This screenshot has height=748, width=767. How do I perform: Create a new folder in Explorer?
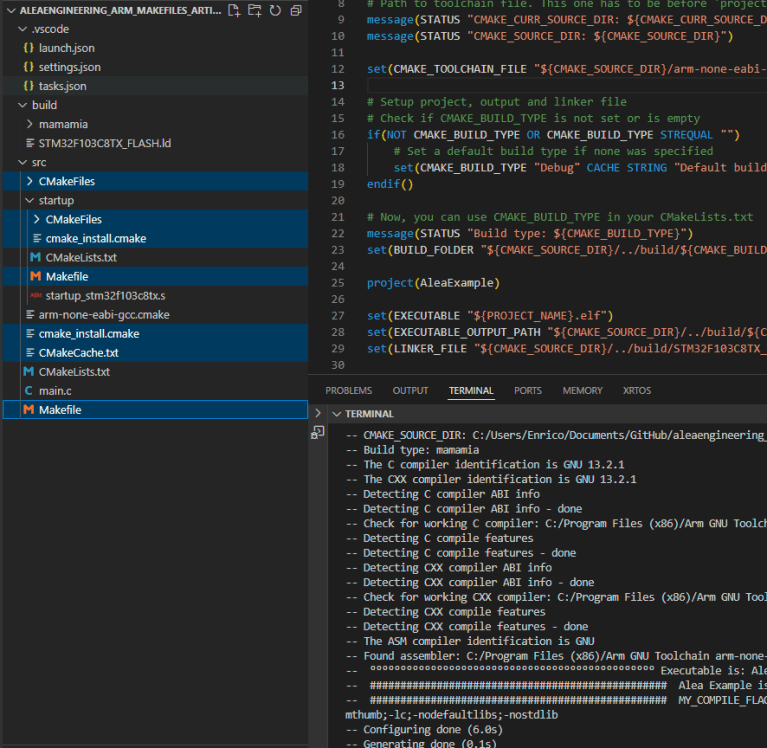coord(254,10)
